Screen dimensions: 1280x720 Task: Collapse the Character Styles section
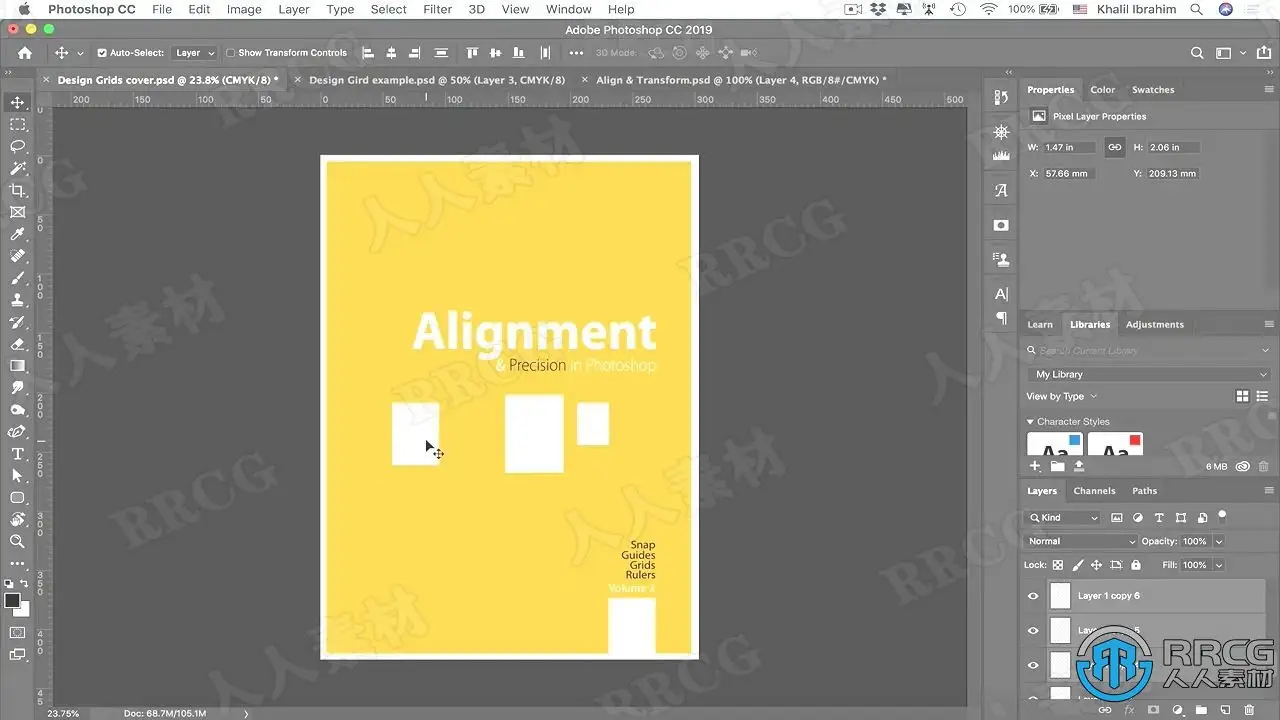1030,422
